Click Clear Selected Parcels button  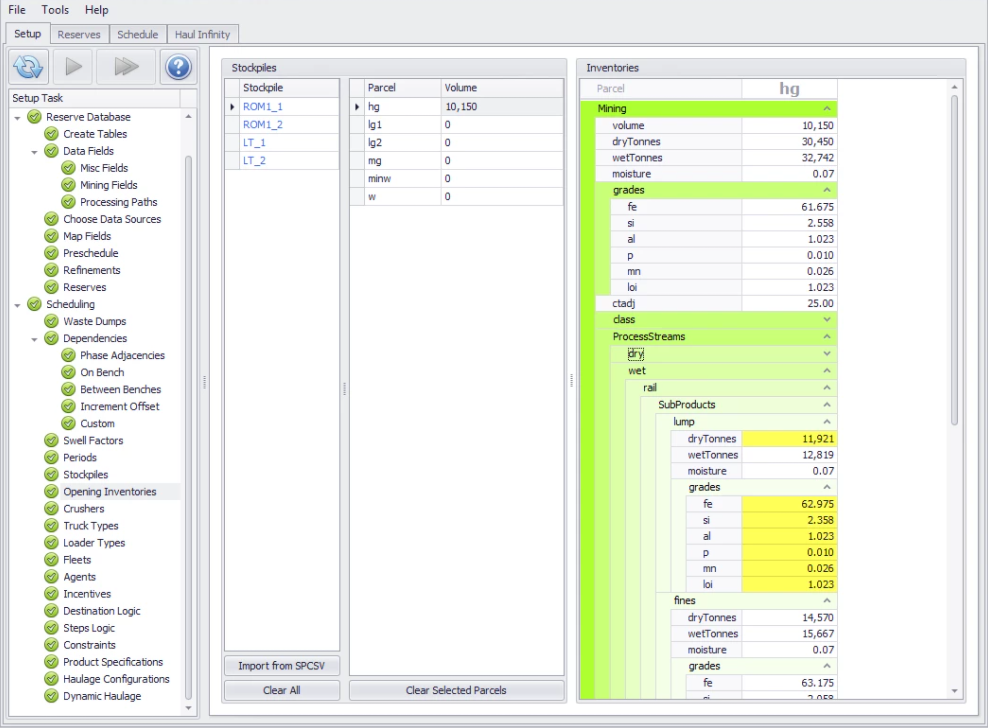click(x=456, y=690)
